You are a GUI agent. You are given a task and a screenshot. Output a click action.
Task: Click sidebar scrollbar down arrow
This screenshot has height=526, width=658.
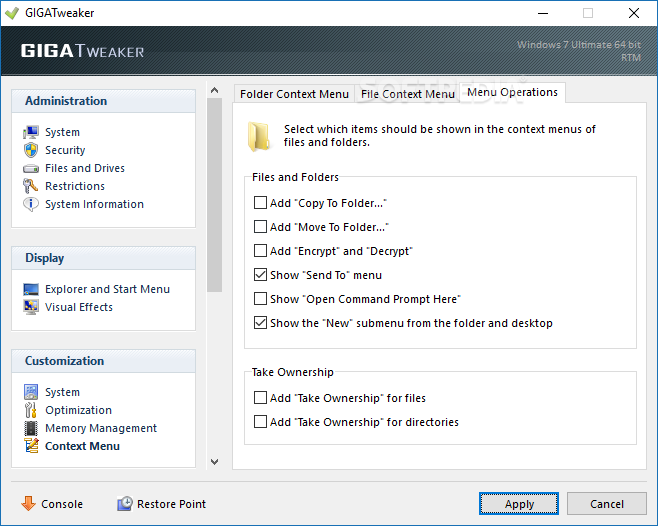pyautogui.click(x=214, y=462)
